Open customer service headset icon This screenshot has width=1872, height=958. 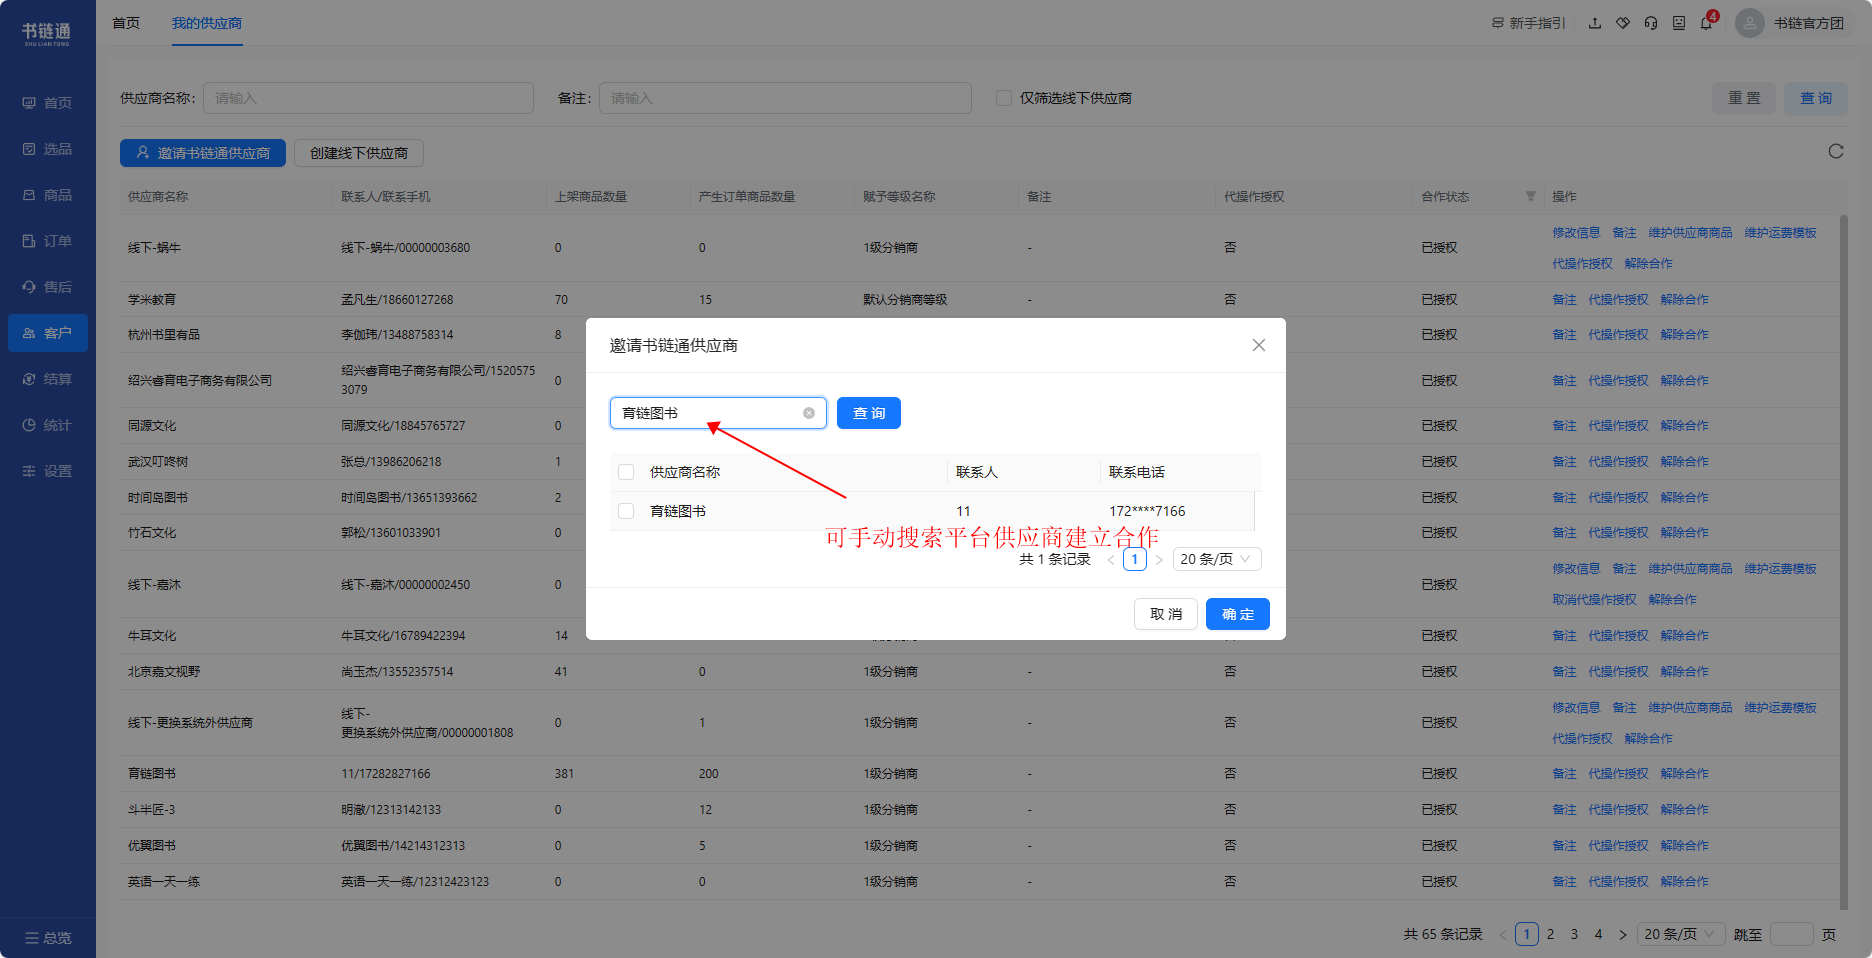pos(1651,23)
